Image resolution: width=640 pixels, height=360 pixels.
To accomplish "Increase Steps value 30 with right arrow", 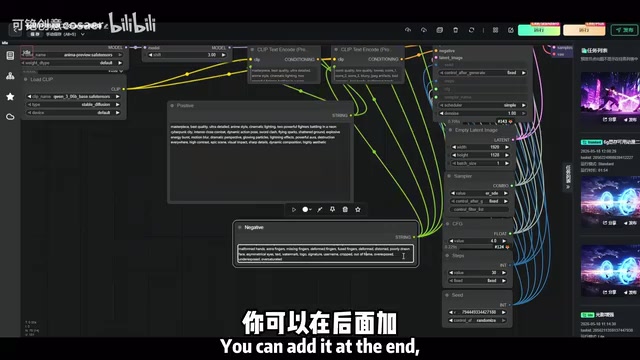I will coord(504,273).
